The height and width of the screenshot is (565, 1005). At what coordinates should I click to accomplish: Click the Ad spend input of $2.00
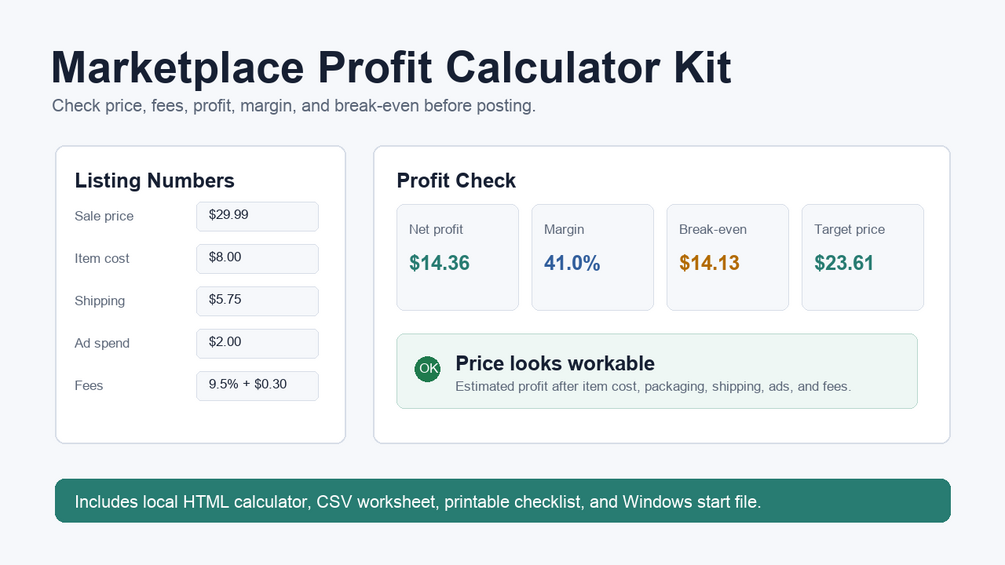click(257, 343)
